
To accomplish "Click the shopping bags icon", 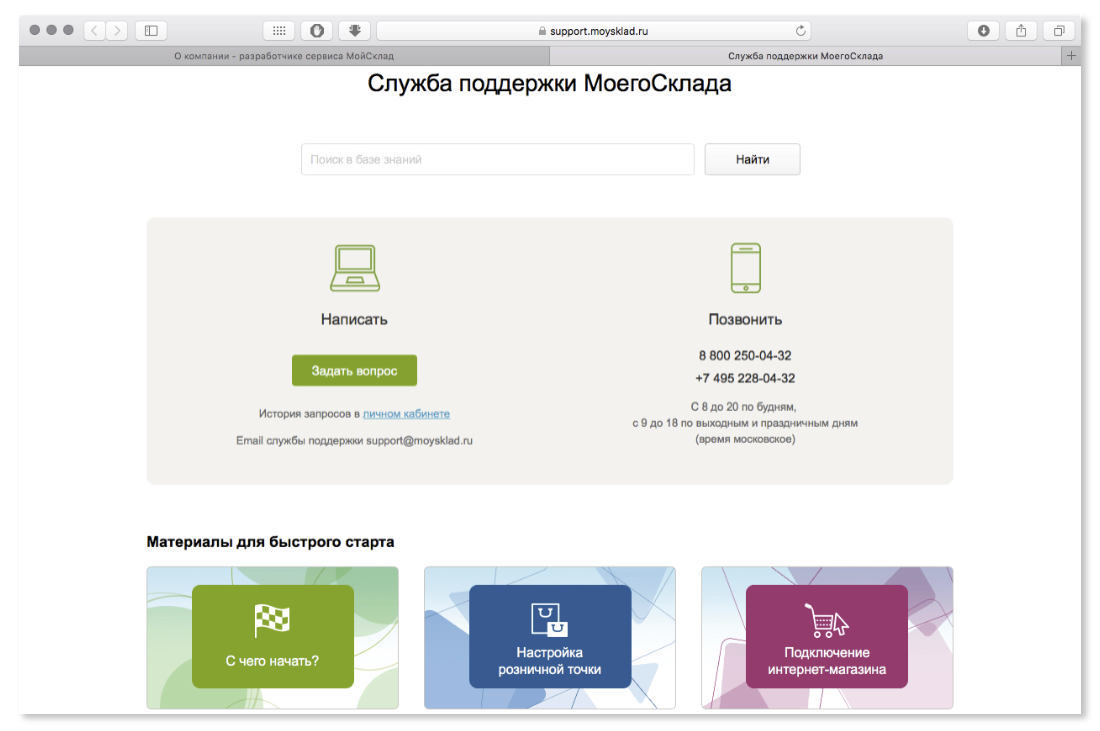I will point(549,619).
